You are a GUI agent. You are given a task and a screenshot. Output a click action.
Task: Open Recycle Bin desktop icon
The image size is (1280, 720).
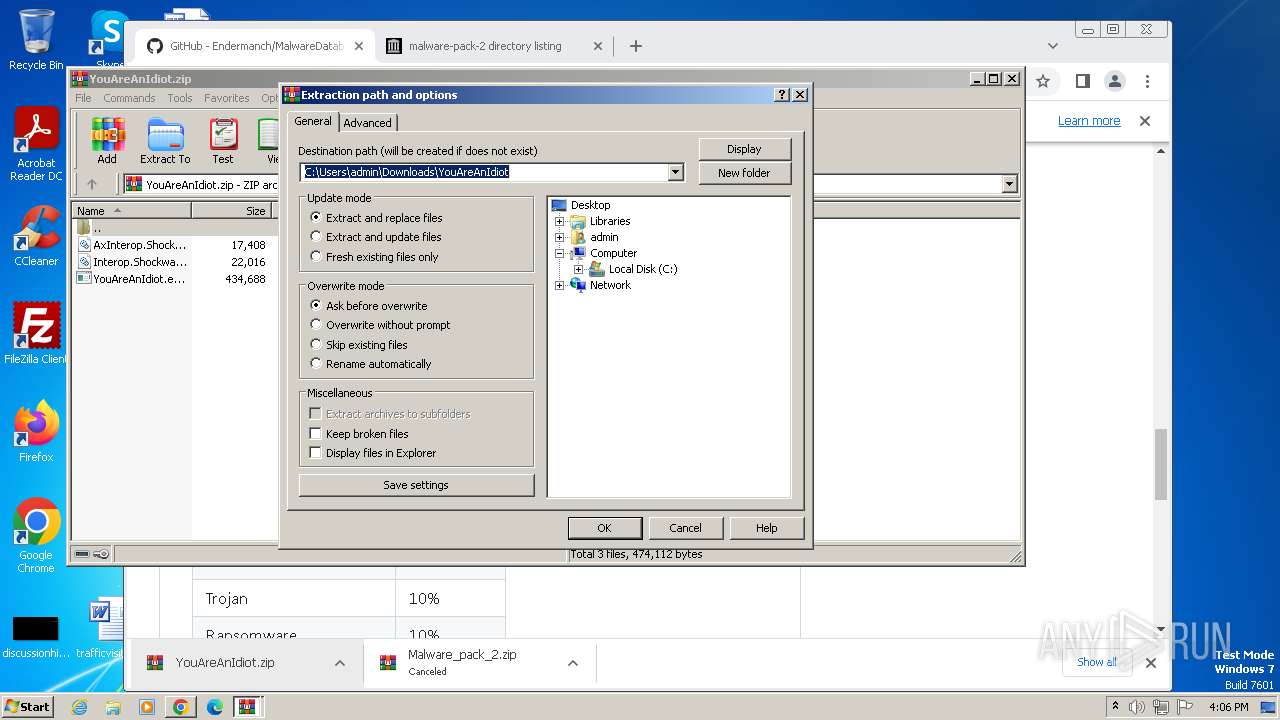click(36, 40)
